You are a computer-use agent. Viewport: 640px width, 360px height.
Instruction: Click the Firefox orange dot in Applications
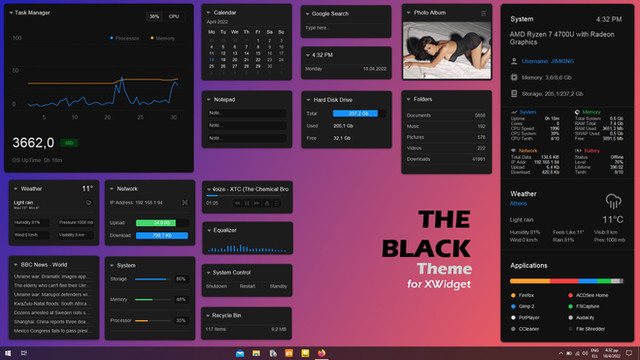513,295
